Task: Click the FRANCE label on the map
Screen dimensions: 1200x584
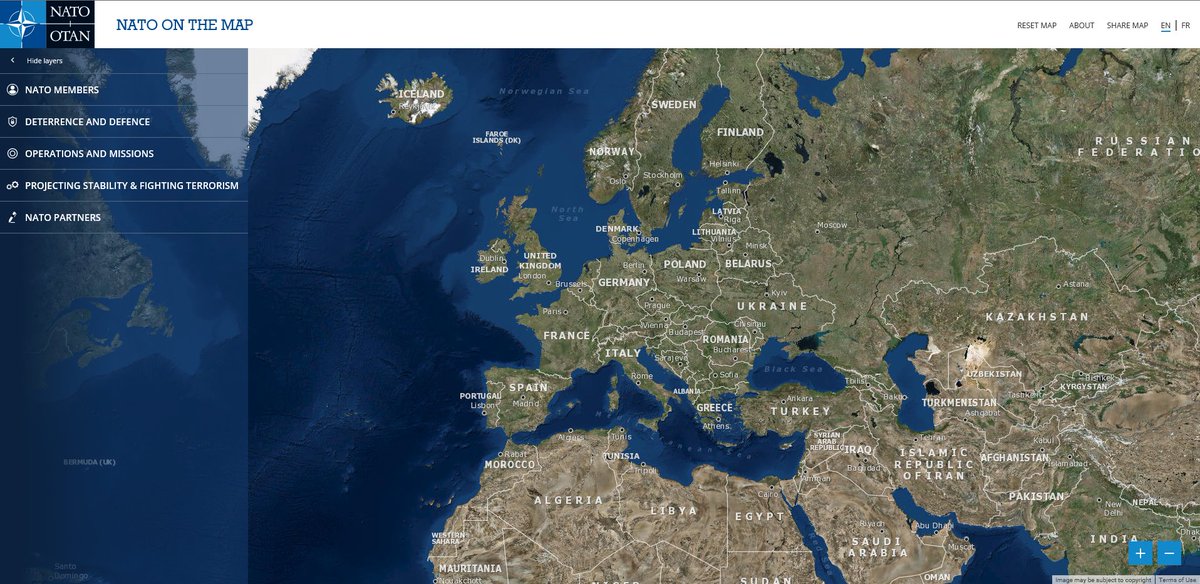Action: coord(567,336)
